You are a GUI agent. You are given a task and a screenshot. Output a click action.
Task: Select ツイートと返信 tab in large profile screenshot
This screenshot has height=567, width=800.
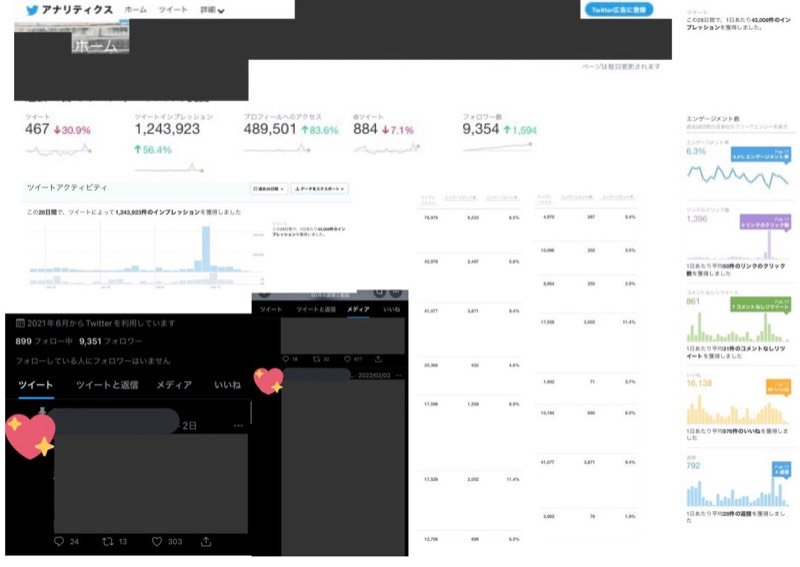(107, 385)
